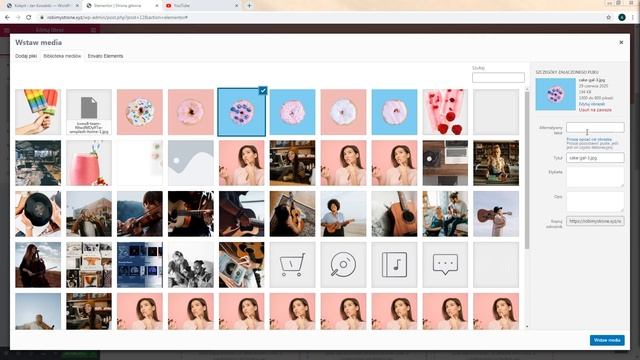Click the scrollbar up arrow of the media grid
This screenshot has height=360, width=640.
527,89
